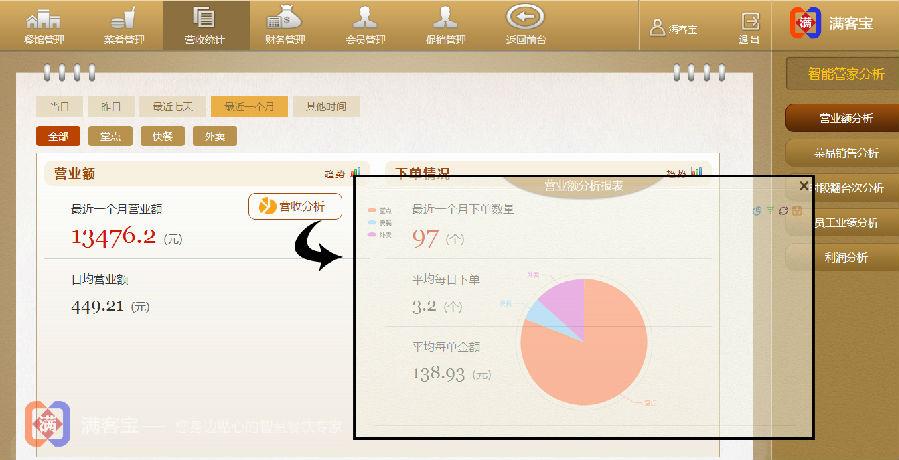
Task: Select the 营收统计 revenue statistics icon
Action: [x=205, y=25]
